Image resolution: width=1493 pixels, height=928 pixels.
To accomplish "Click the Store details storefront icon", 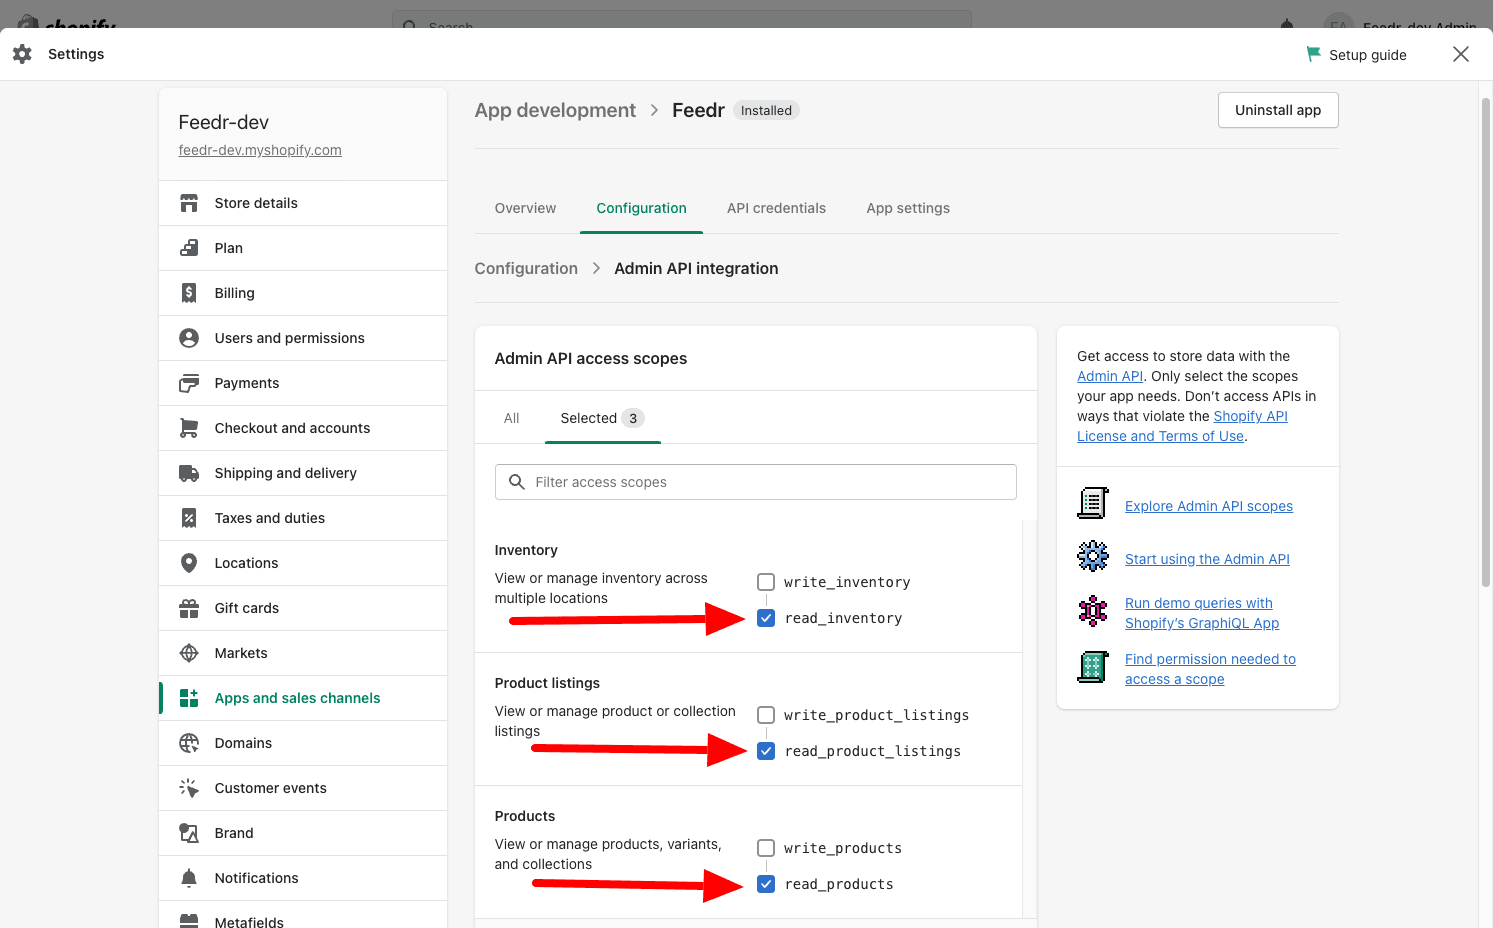I will (x=188, y=203).
